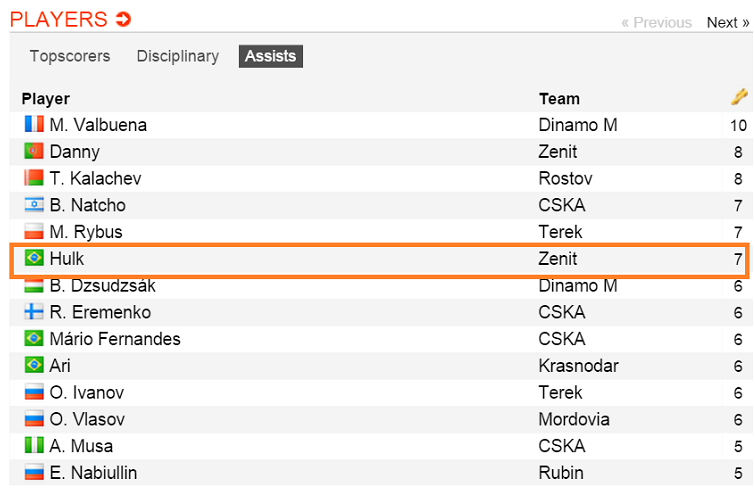Click the Israeli flag beside B. Natcho
The image size is (755, 488).
click(x=34, y=205)
